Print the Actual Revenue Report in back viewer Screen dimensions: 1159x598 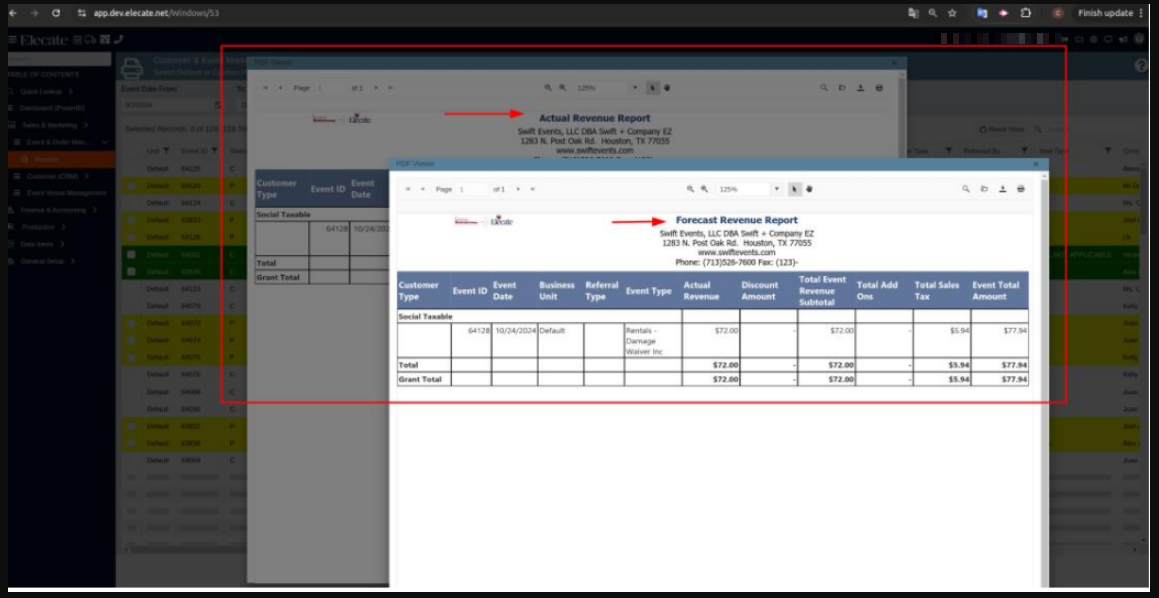click(879, 88)
